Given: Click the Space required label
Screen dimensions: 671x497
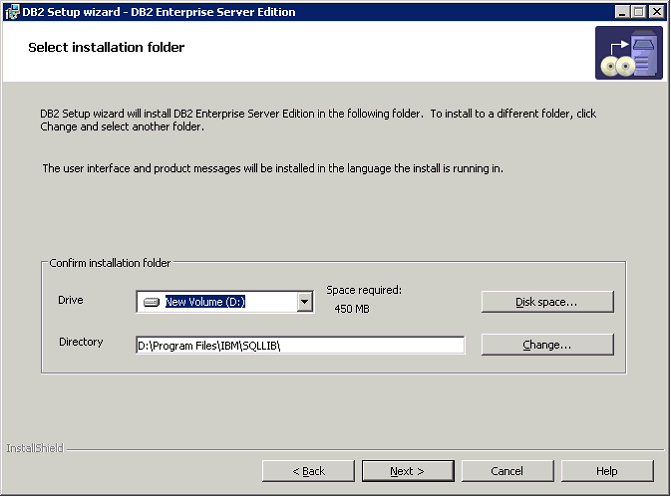Looking at the screenshot, I should coord(364,290).
